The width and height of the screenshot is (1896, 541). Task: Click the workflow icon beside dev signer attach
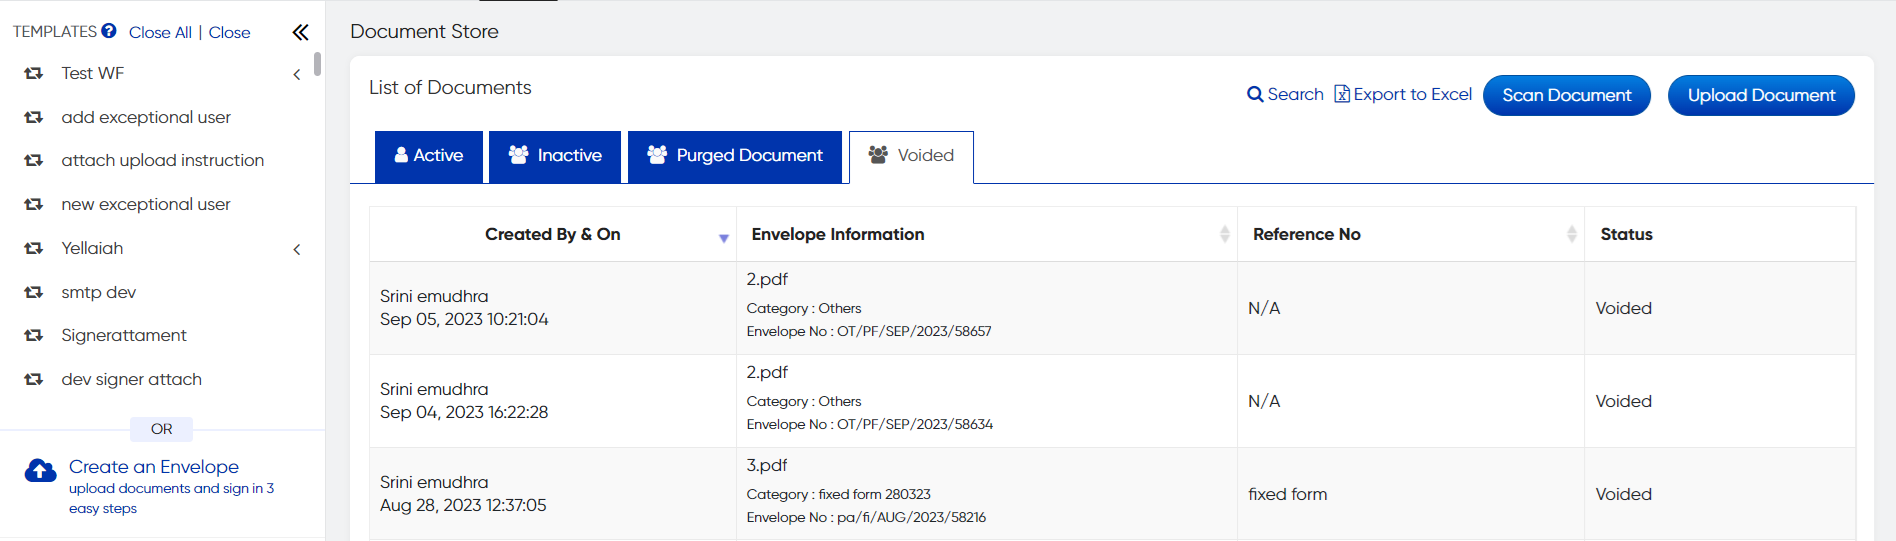(34, 380)
